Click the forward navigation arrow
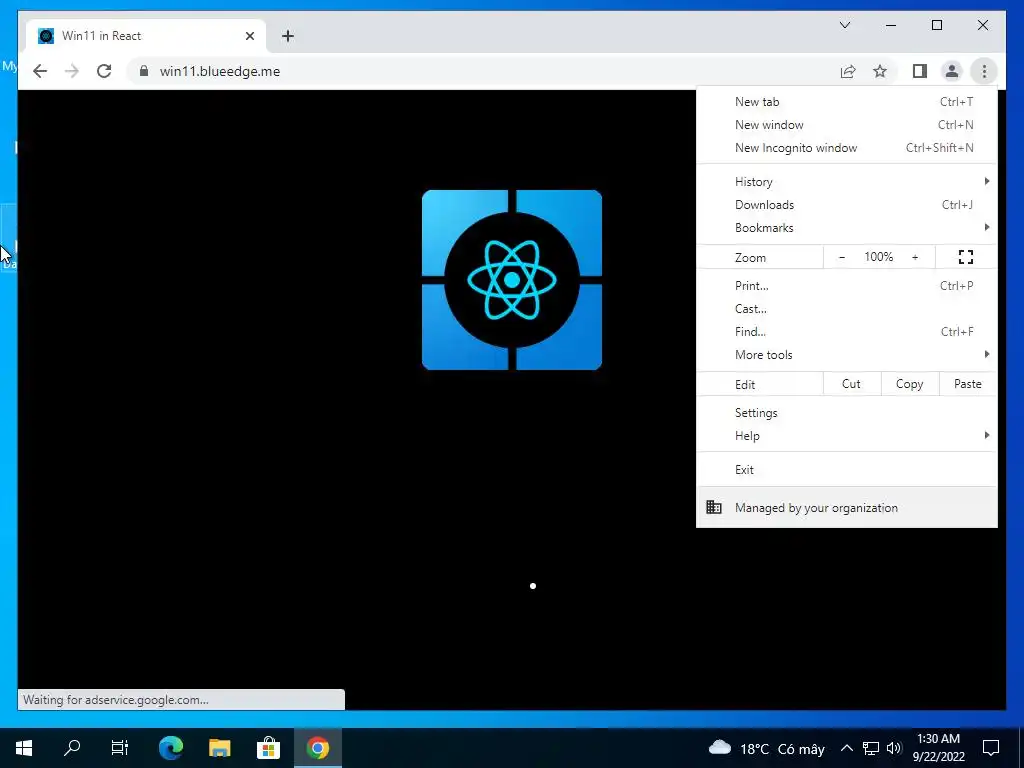The width and height of the screenshot is (1024, 768). 72,71
